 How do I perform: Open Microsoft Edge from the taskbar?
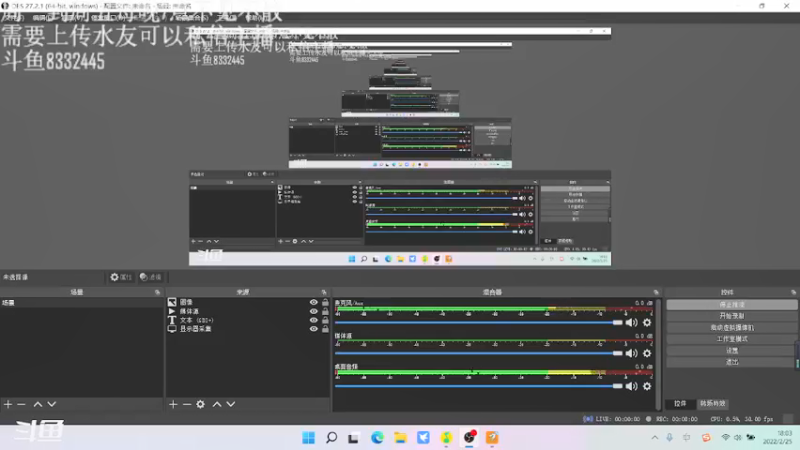click(377, 438)
